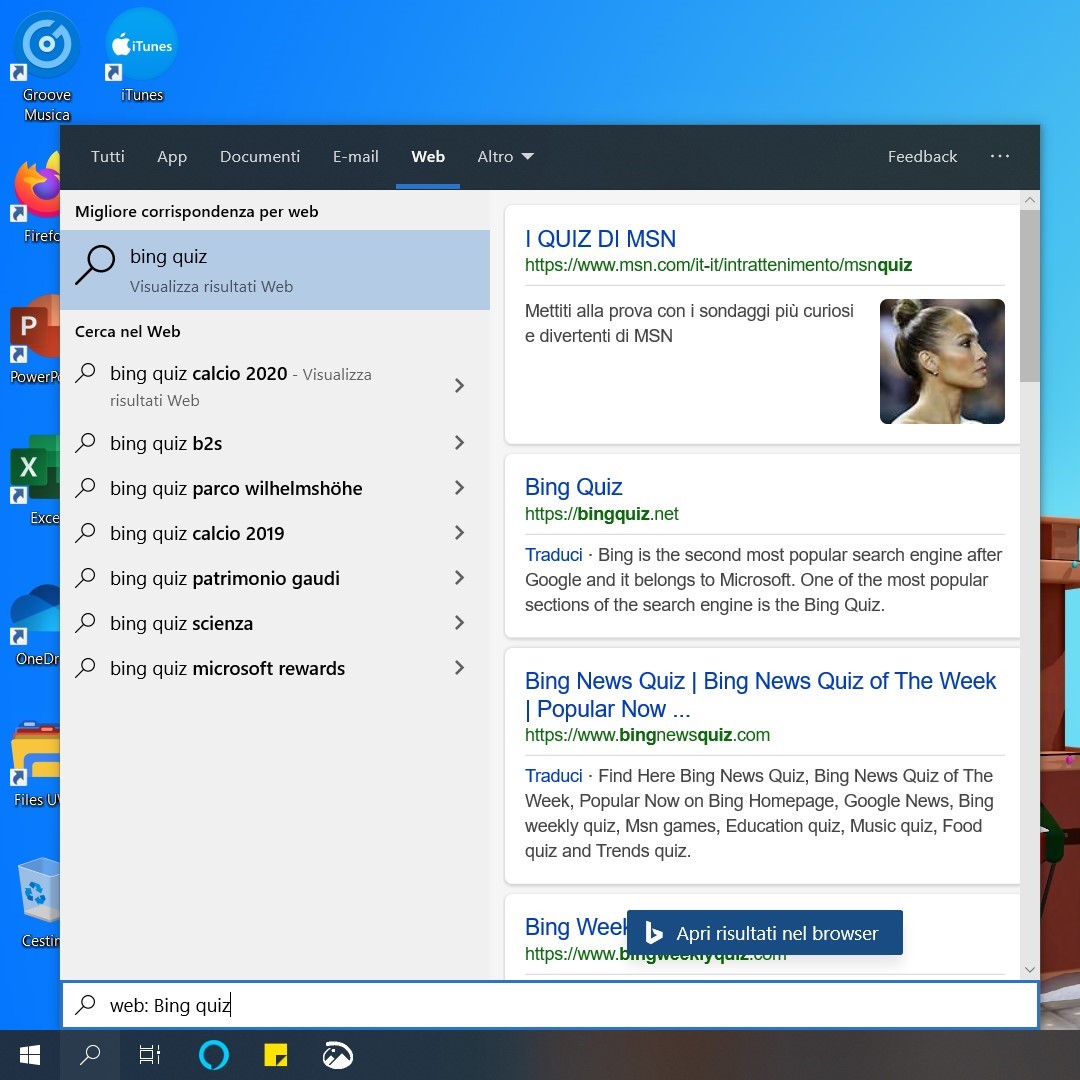Click the Windows Start button
Image resolution: width=1080 pixels, height=1080 pixels.
point(30,1055)
